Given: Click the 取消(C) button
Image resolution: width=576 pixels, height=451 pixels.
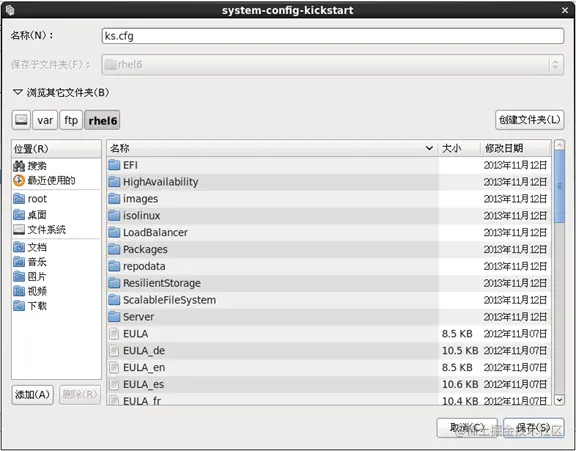Looking at the screenshot, I should click(x=467, y=428).
